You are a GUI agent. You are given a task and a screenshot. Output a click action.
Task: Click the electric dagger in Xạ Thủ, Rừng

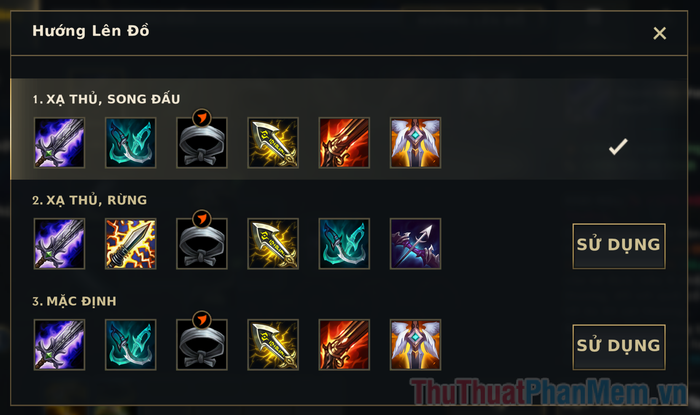click(x=130, y=244)
